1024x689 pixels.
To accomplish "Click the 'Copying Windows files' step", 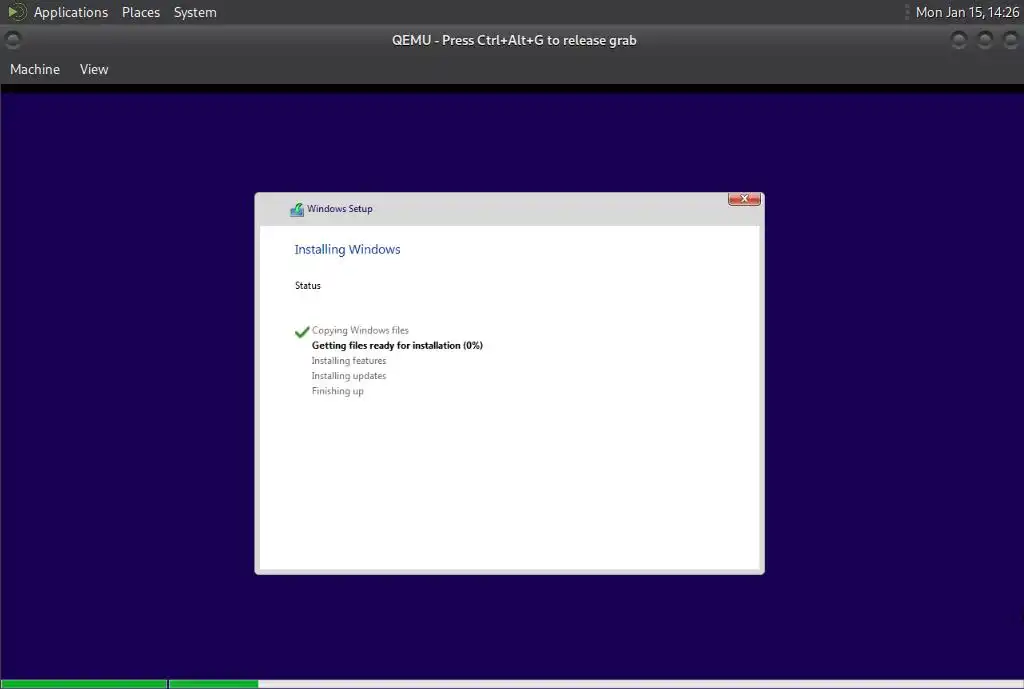I will coord(360,330).
